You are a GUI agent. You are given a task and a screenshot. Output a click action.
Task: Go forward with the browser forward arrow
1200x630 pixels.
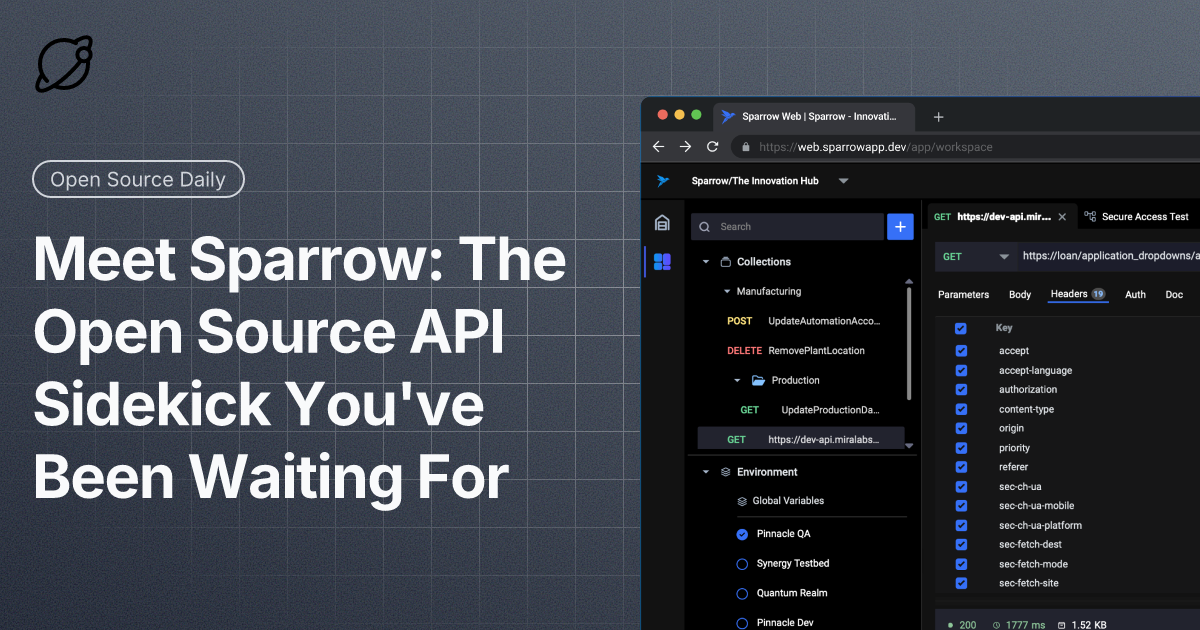coord(685,146)
